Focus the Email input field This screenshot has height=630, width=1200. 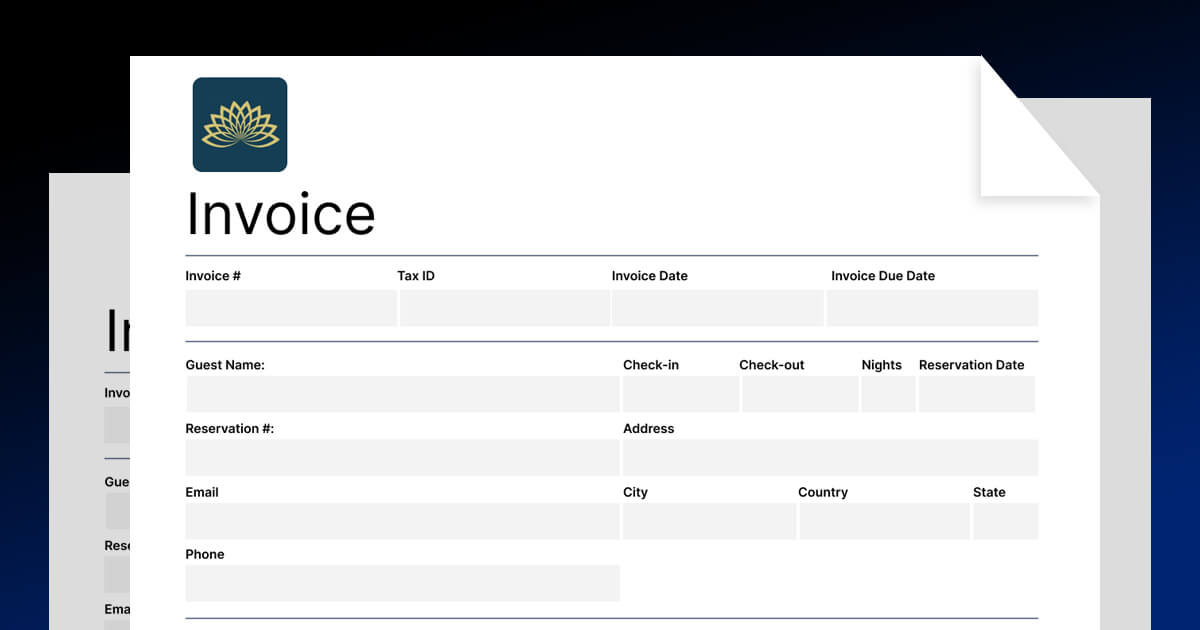tap(402, 521)
